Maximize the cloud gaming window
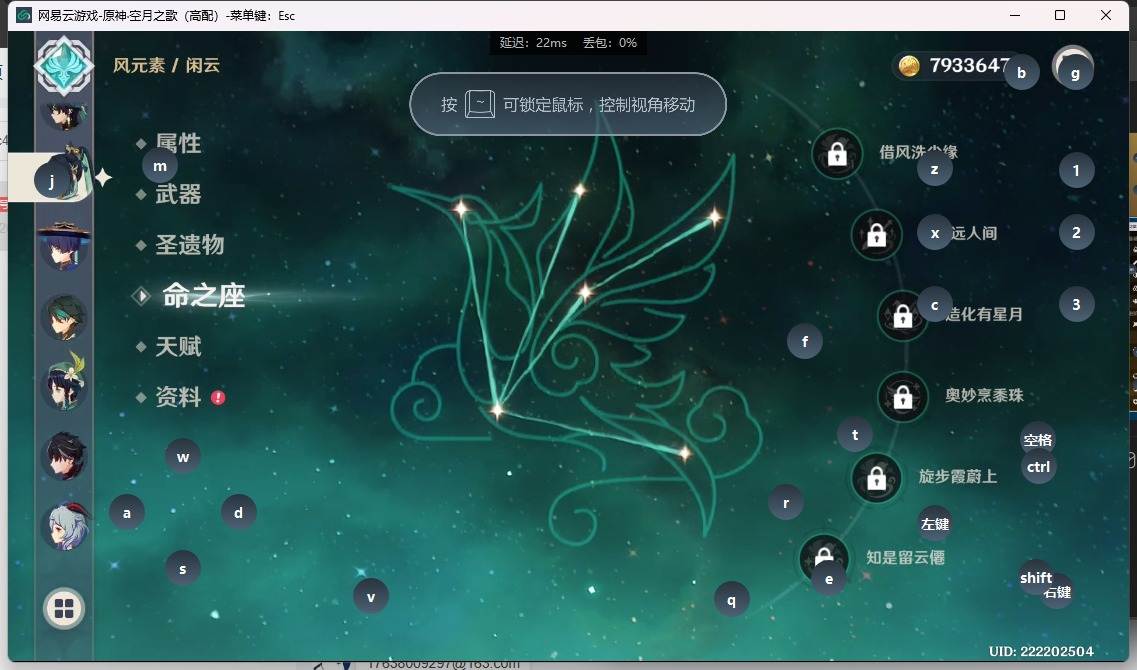 click(1059, 15)
